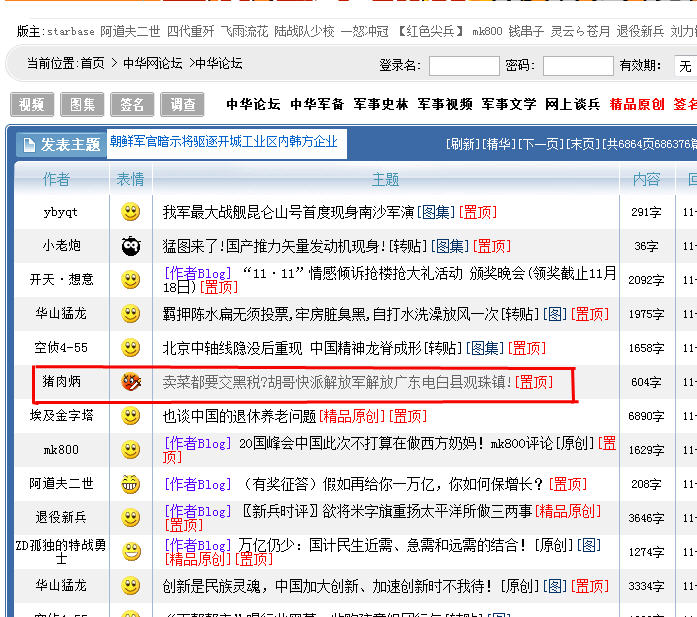The width and height of the screenshot is (697, 617).
Task: Switch to the 中华军备 nav tab
Action: (317, 104)
